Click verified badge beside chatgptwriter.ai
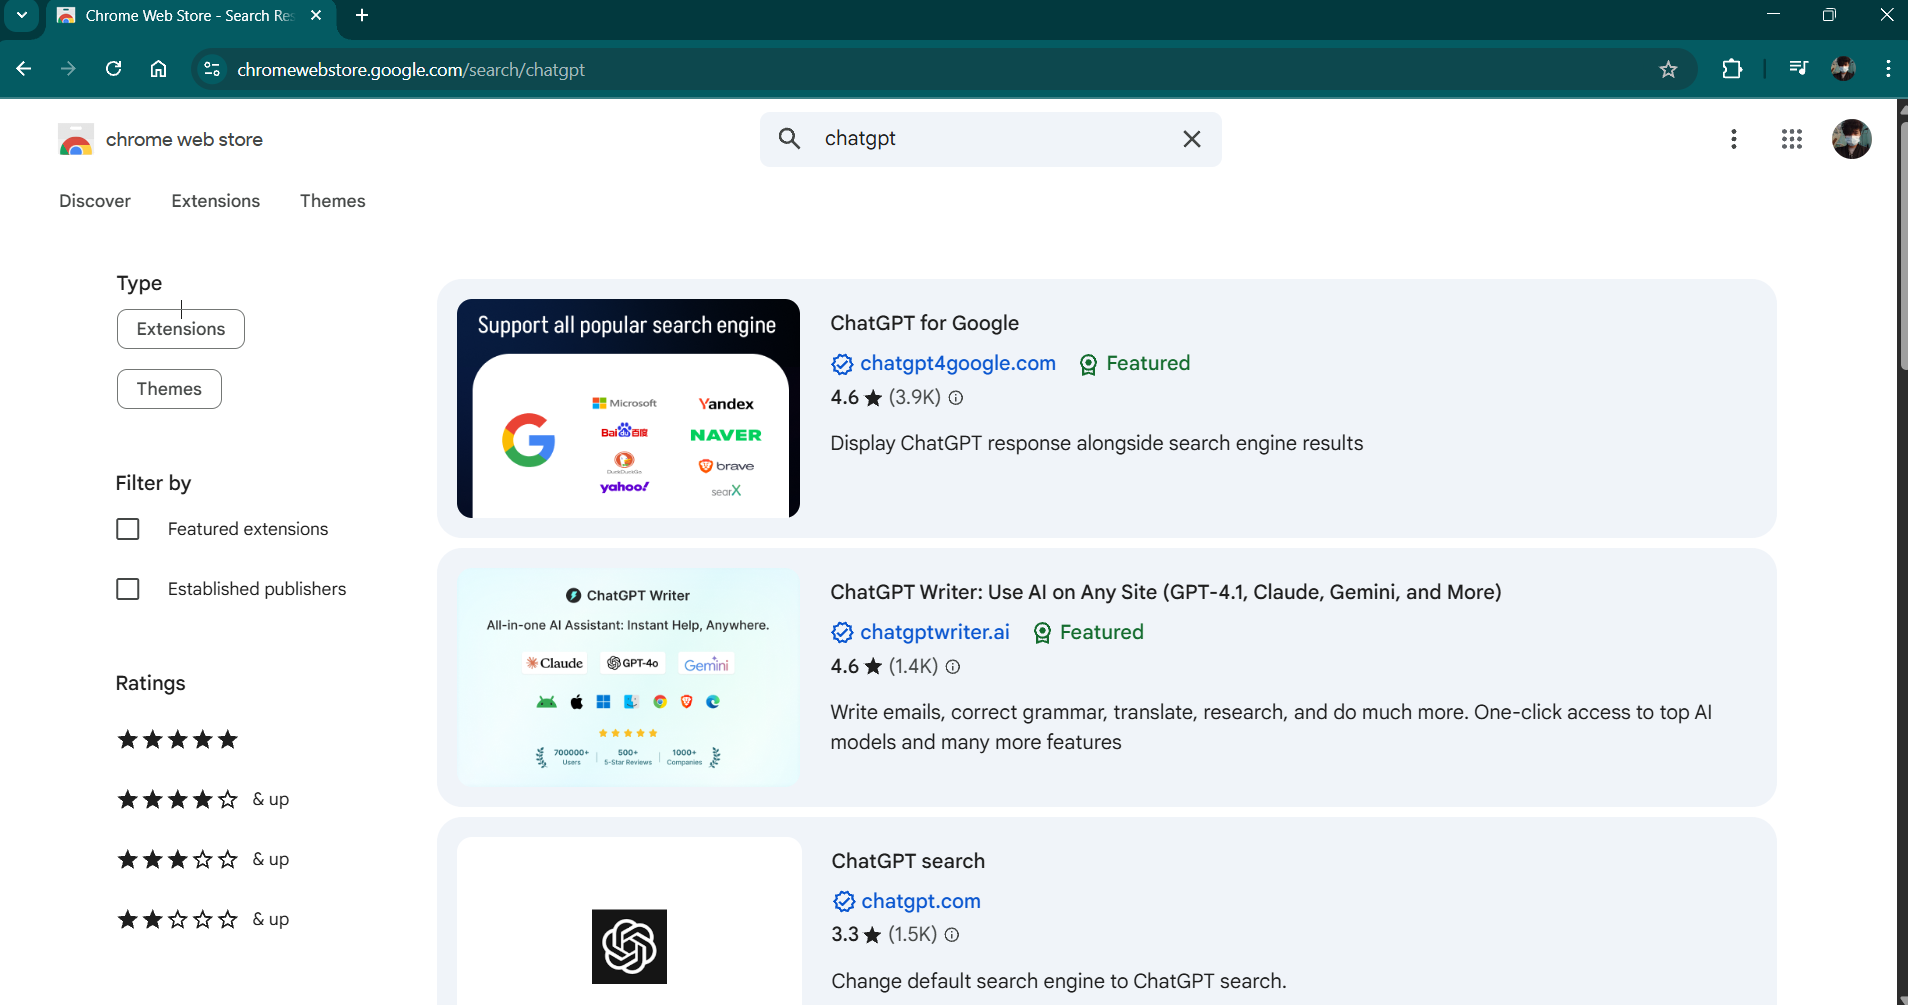The image size is (1908, 1005). click(x=842, y=633)
